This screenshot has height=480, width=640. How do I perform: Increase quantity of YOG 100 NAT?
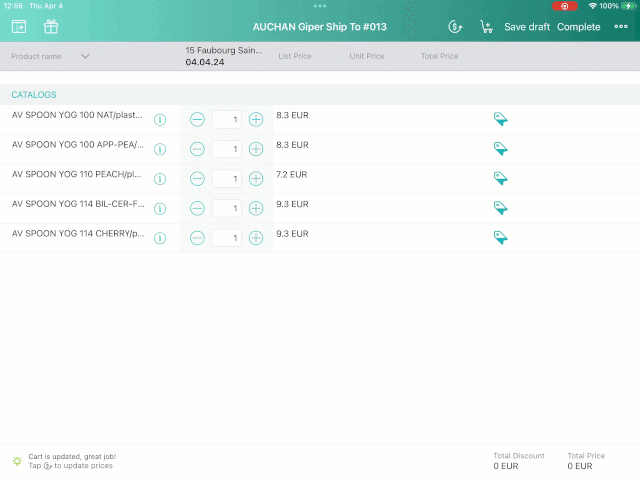point(256,120)
